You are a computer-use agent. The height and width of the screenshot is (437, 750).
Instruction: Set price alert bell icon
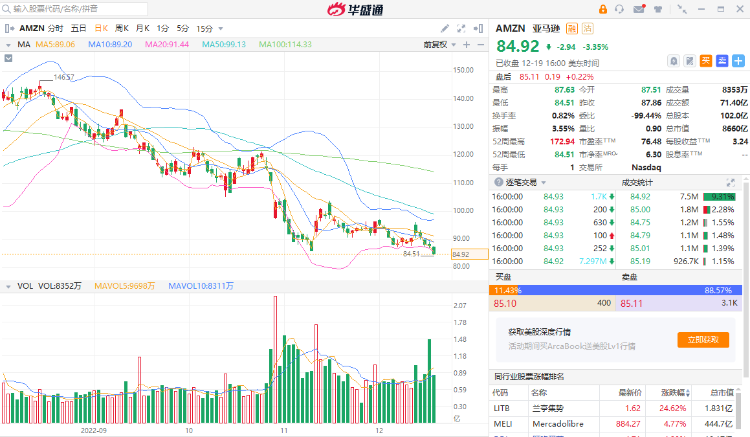coord(673,61)
